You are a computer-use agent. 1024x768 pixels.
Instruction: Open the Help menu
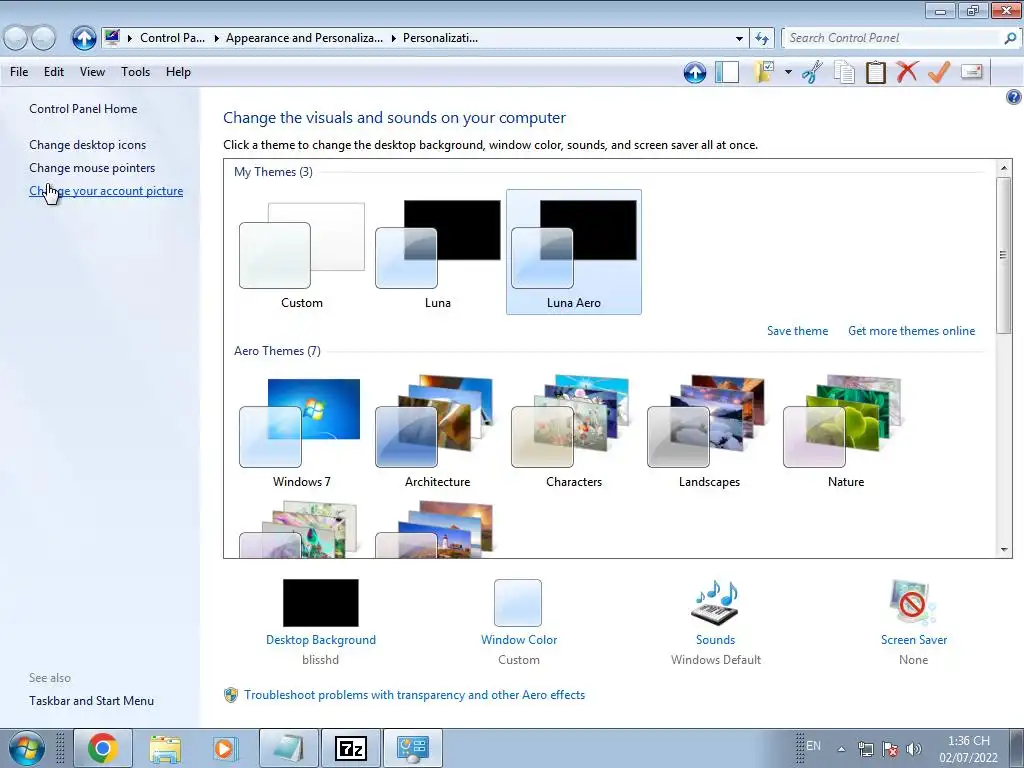178,72
